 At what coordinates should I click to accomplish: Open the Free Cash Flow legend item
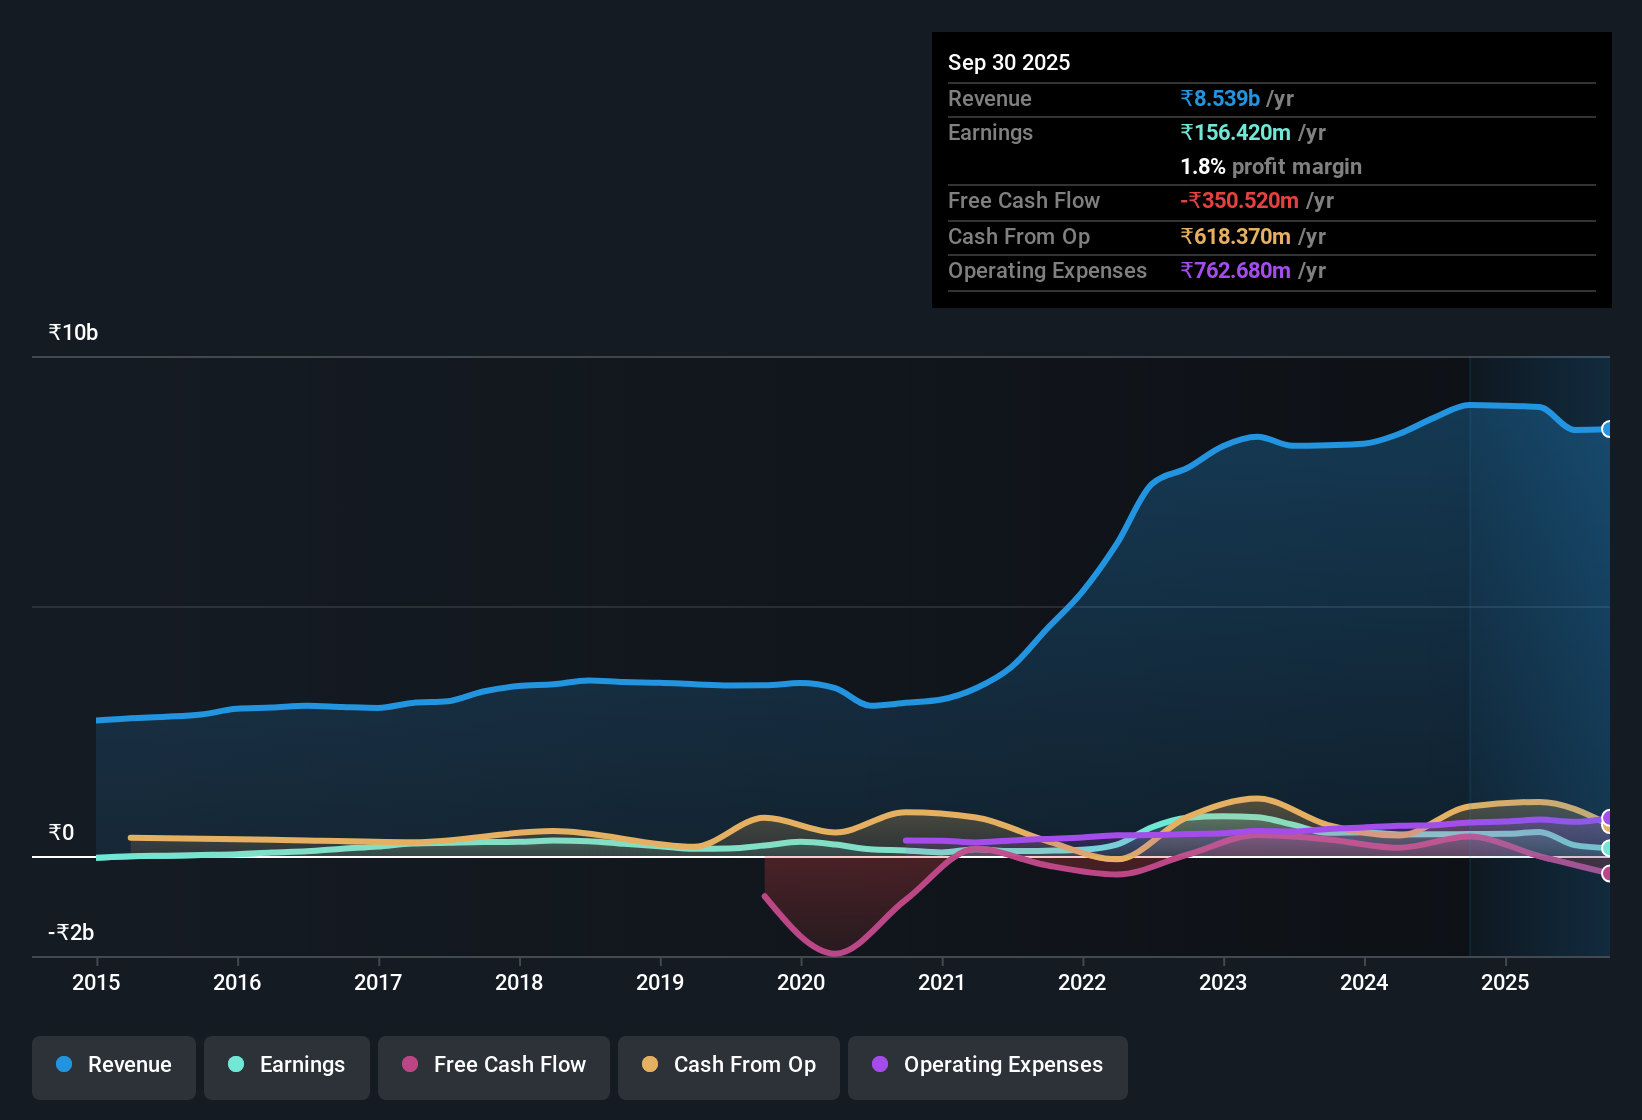(x=493, y=1066)
